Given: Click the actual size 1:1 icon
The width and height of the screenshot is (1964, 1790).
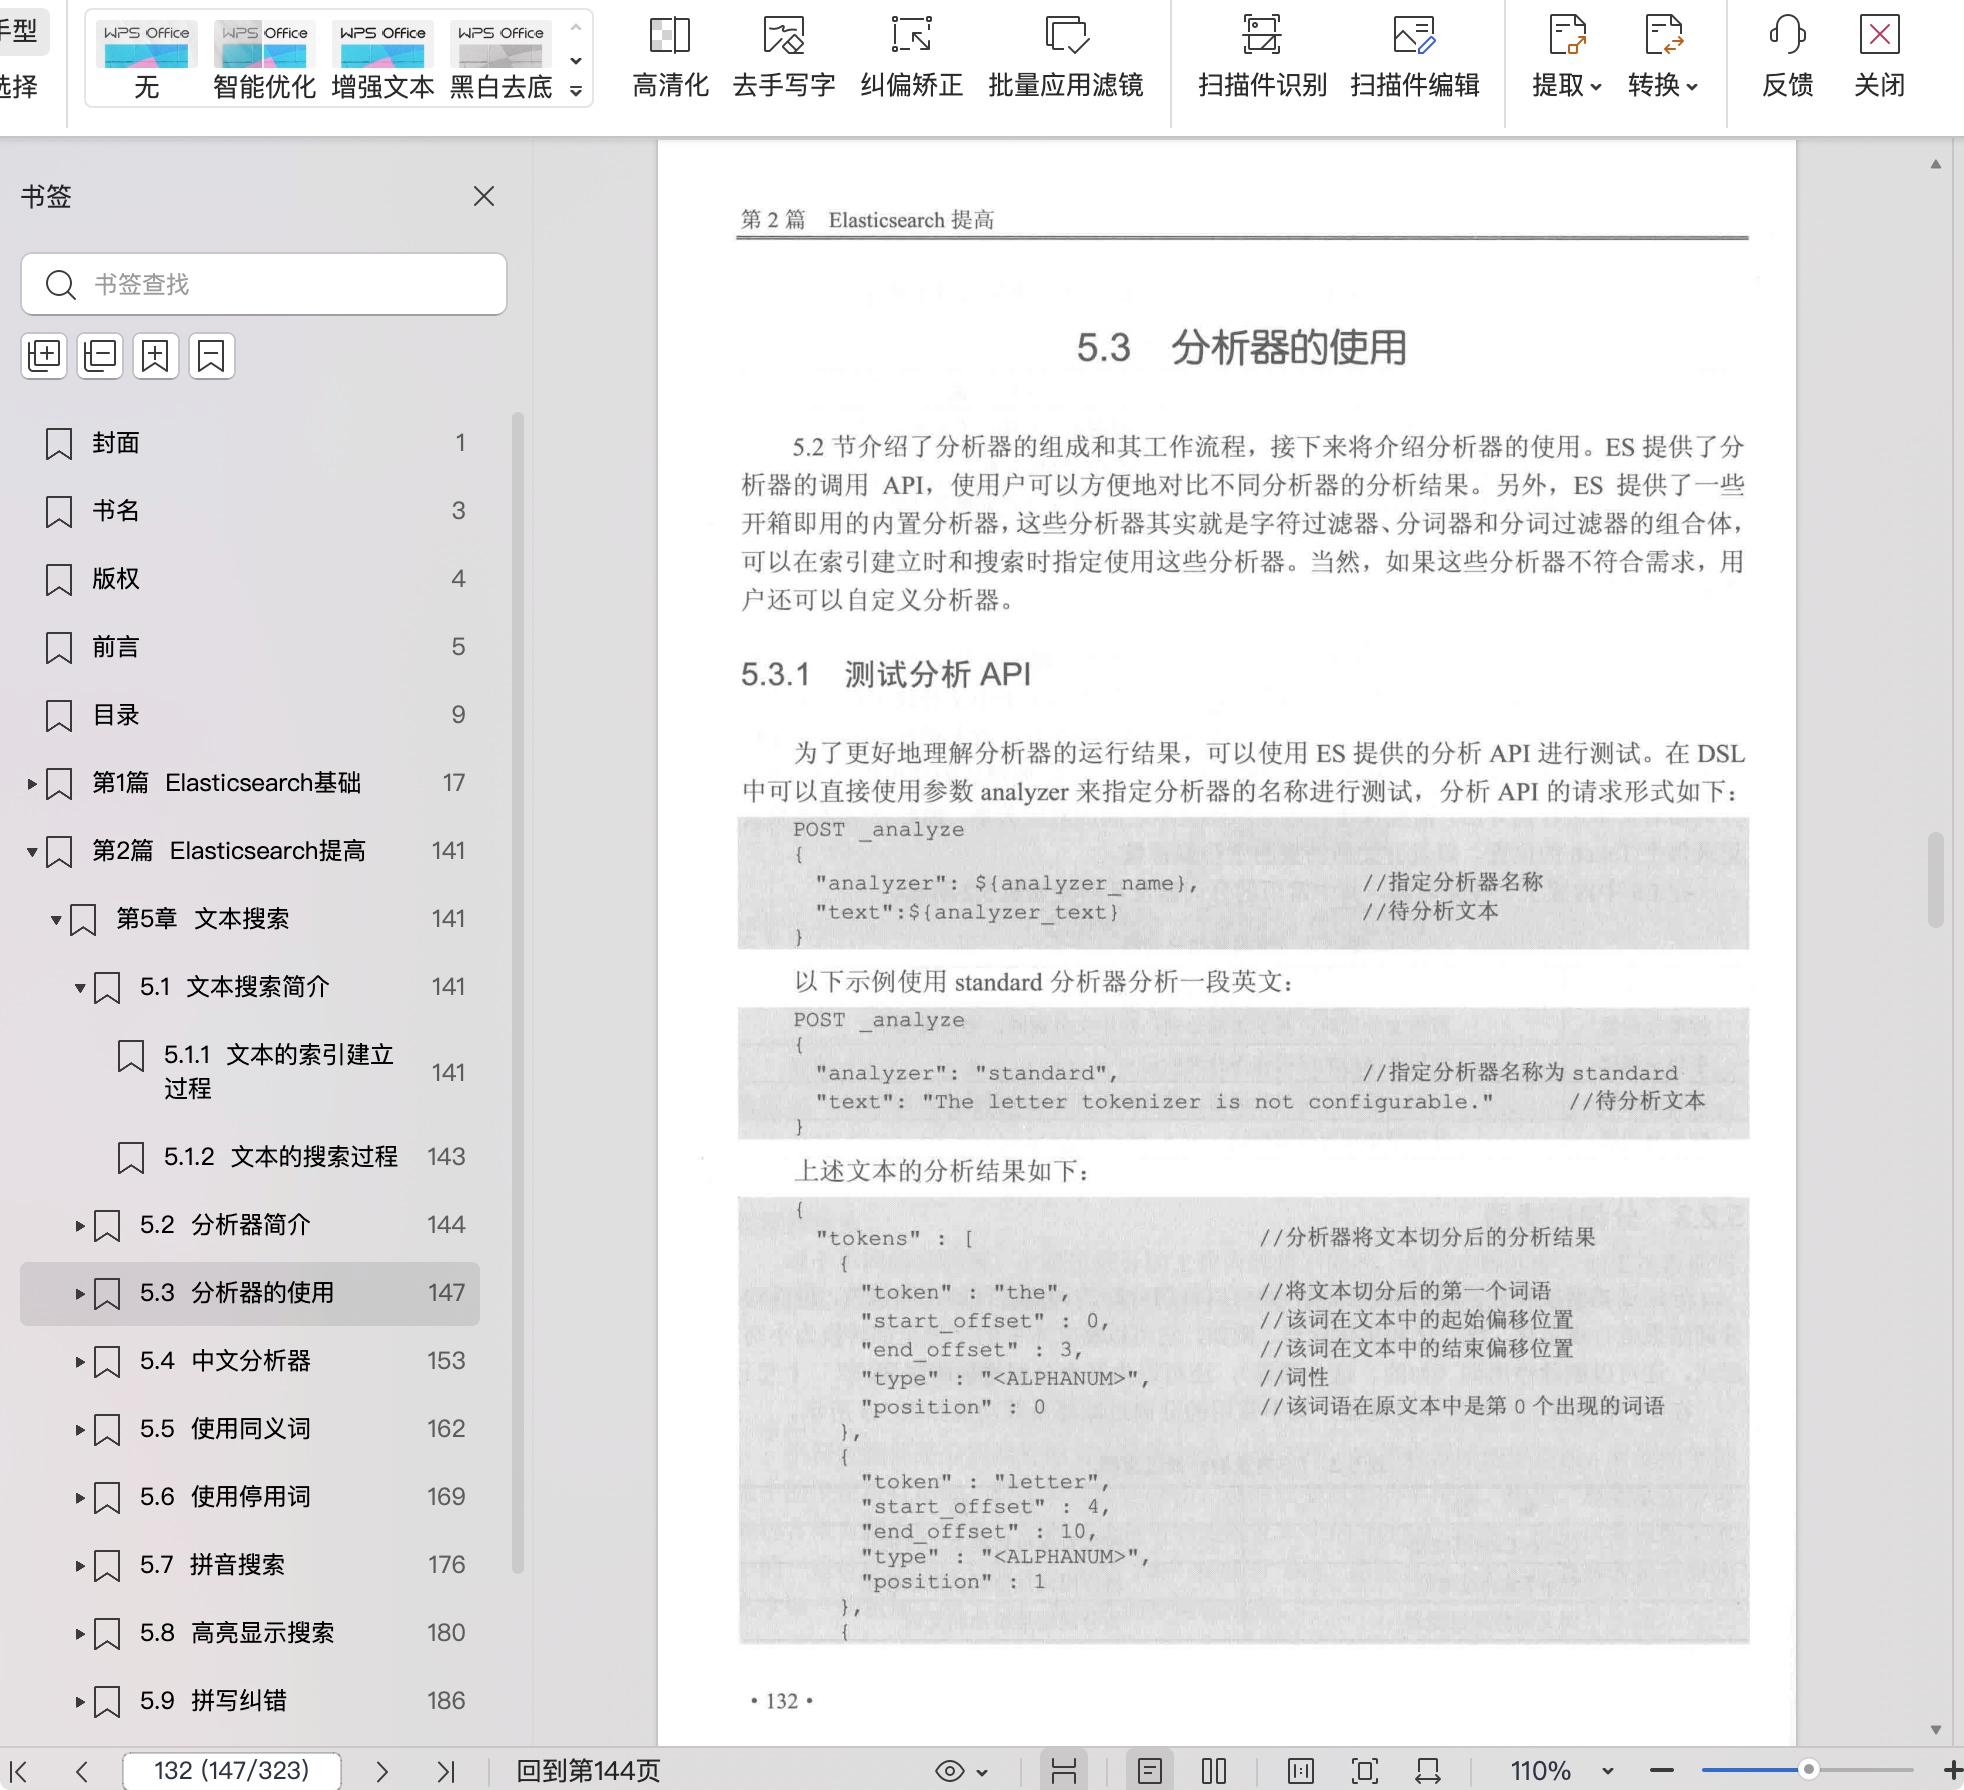Looking at the screenshot, I should pyautogui.click(x=1301, y=1771).
